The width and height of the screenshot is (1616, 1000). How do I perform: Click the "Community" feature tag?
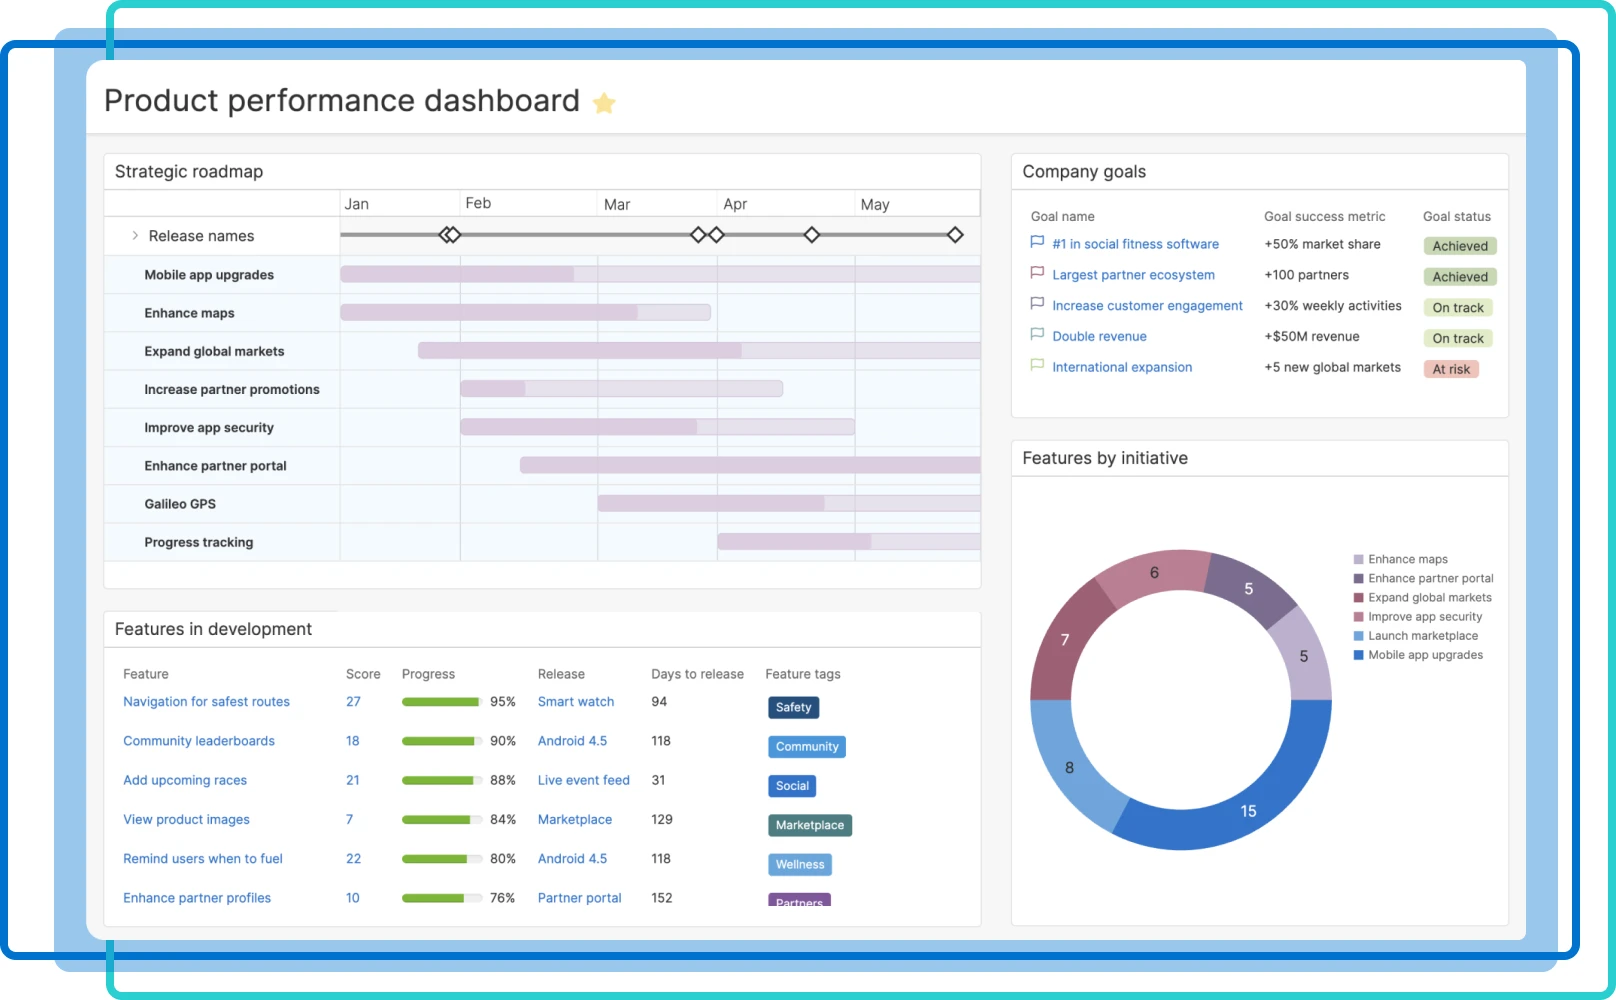point(807,746)
